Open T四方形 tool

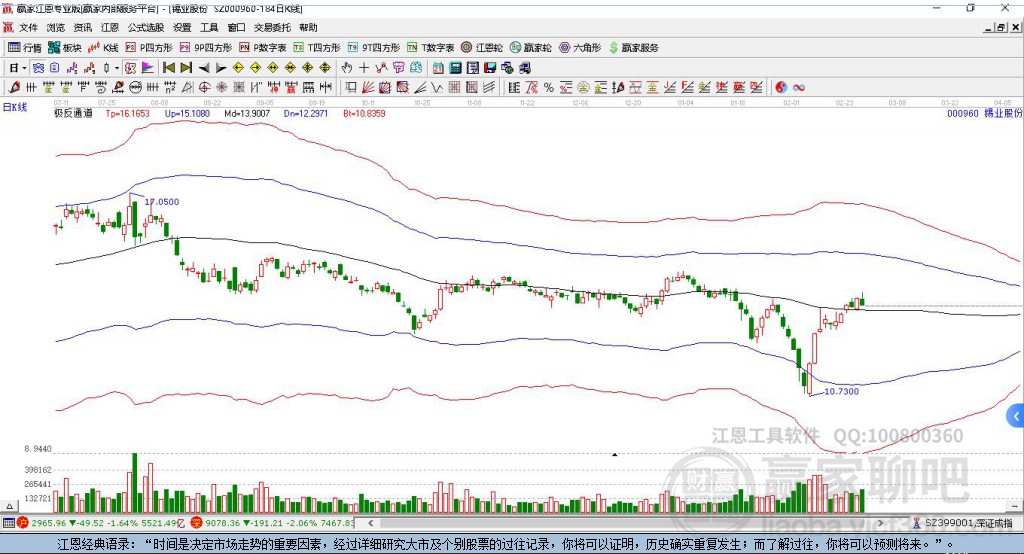(317, 48)
